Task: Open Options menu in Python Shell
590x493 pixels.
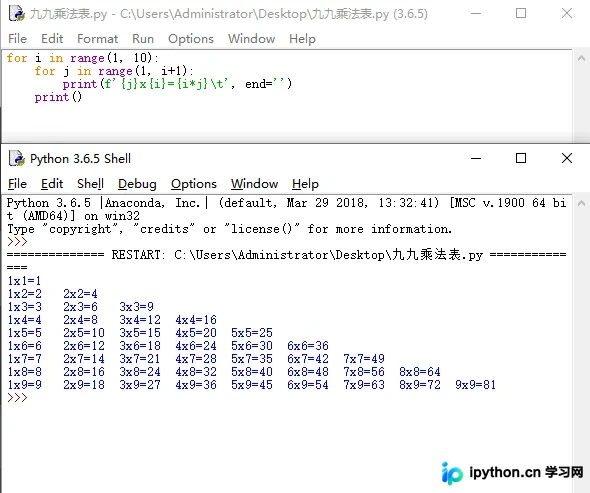Action: [194, 184]
